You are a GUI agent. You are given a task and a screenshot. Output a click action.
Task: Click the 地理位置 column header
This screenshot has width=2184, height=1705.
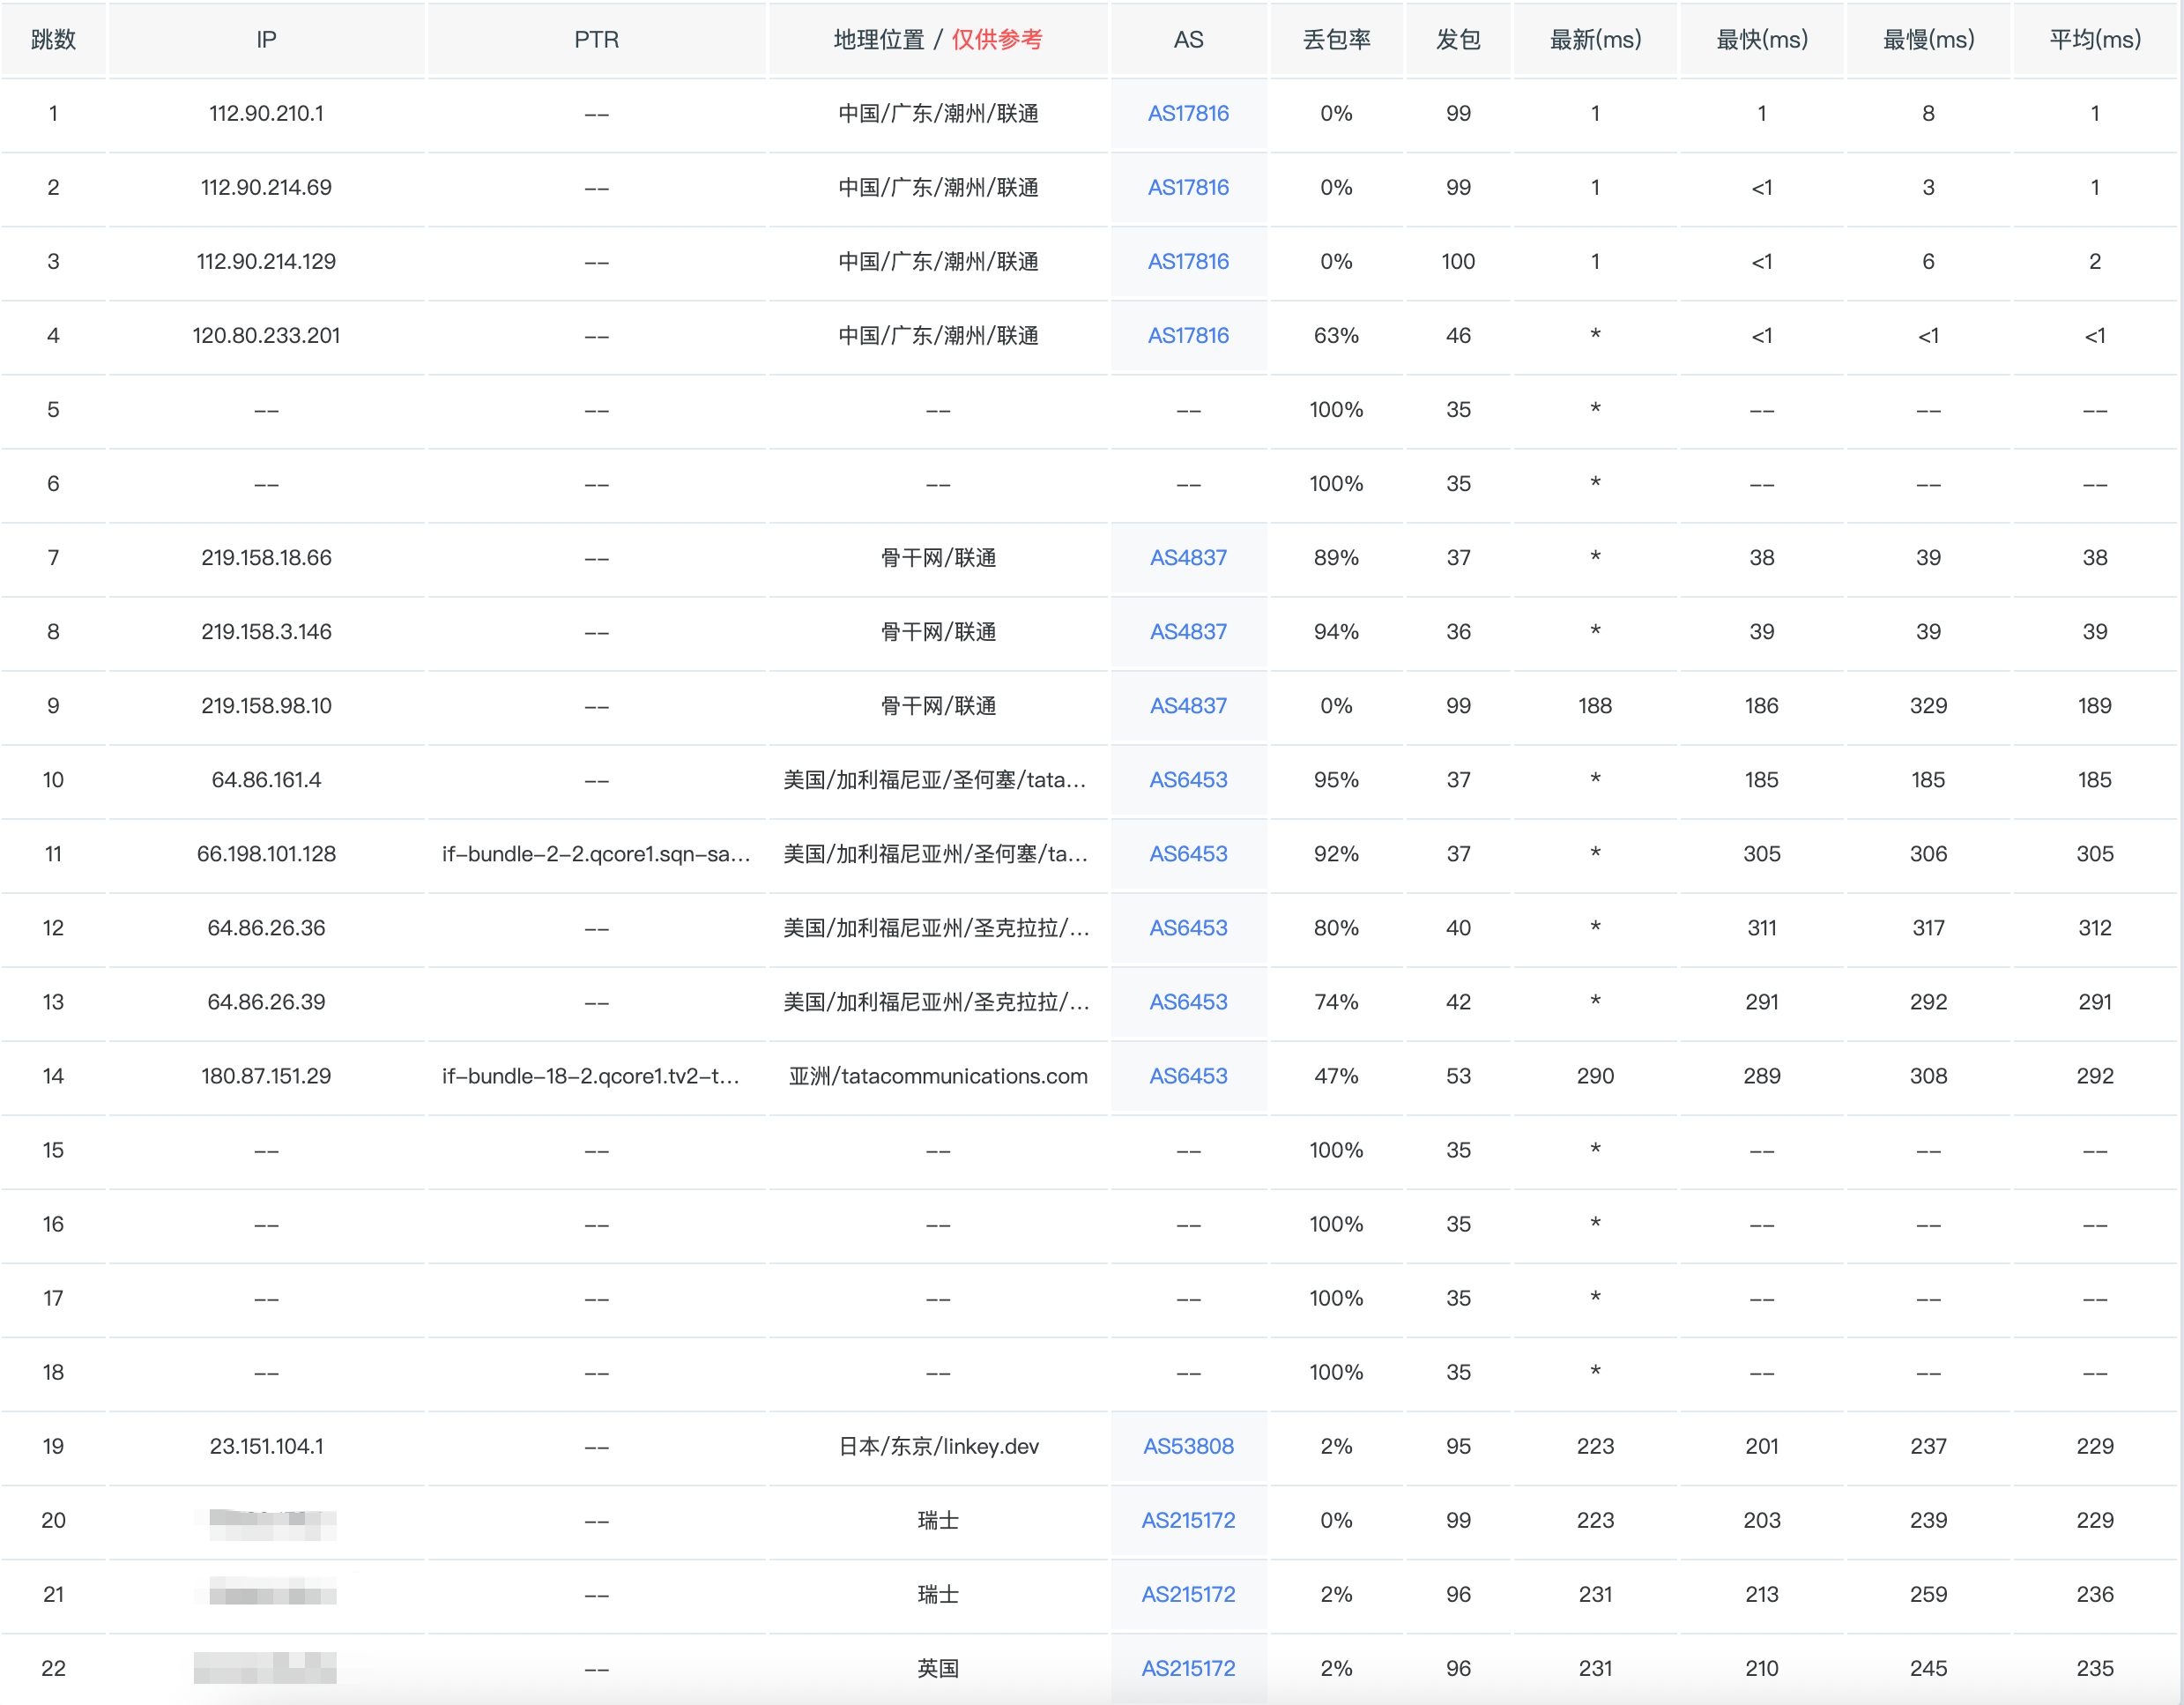tap(880, 39)
